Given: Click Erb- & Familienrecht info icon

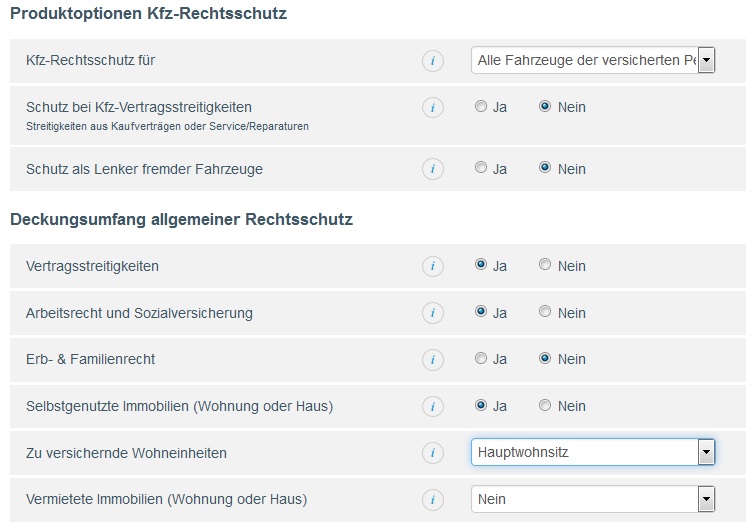Looking at the screenshot, I should point(432,359).
